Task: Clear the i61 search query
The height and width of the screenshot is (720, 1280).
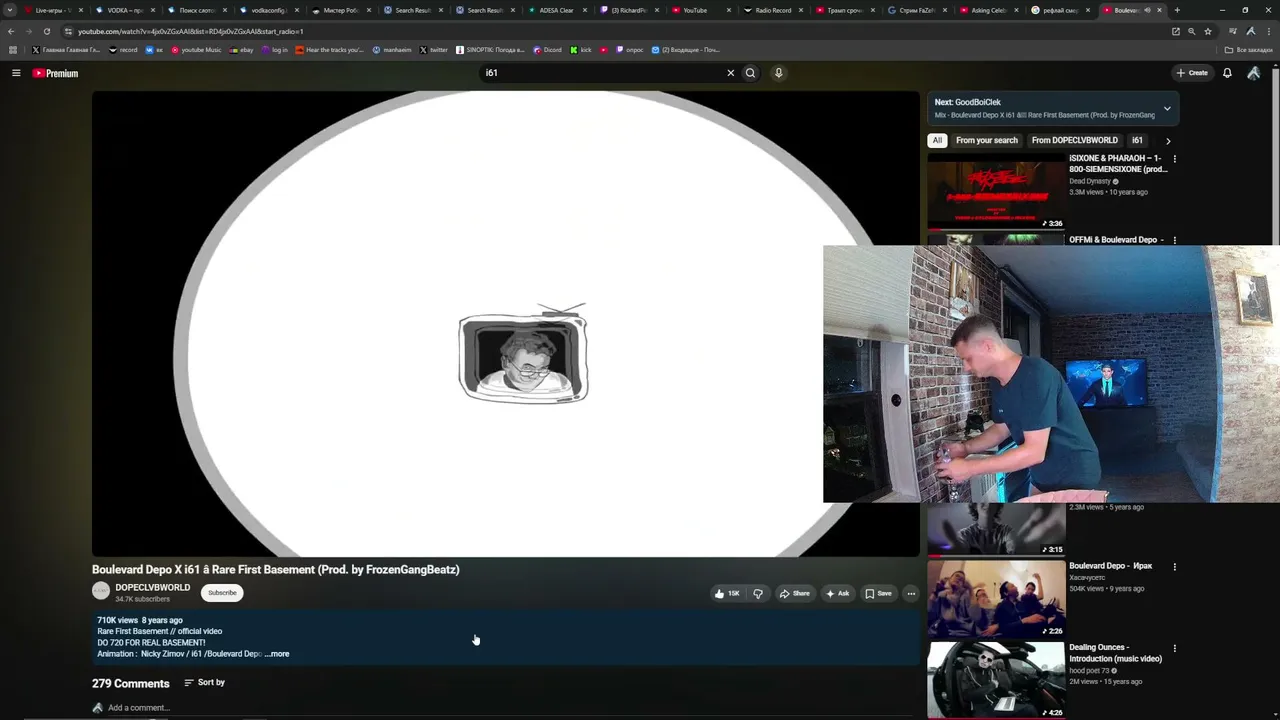Action: 730,73
